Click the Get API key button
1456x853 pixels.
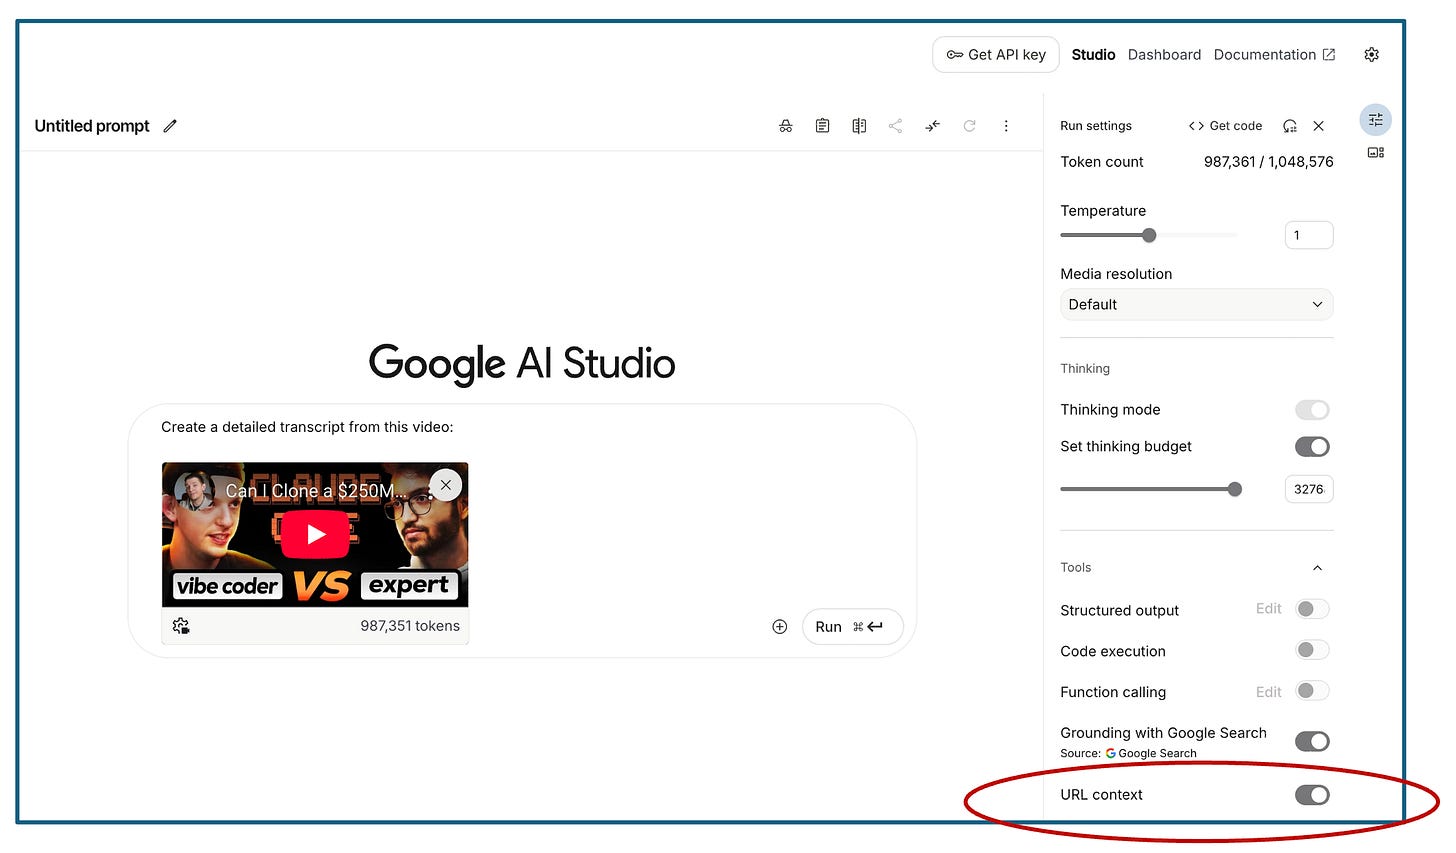(x=996, y=55)
